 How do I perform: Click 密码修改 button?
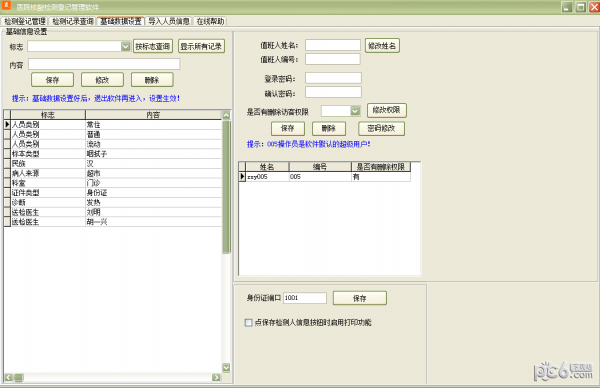[x=381, y=129]
